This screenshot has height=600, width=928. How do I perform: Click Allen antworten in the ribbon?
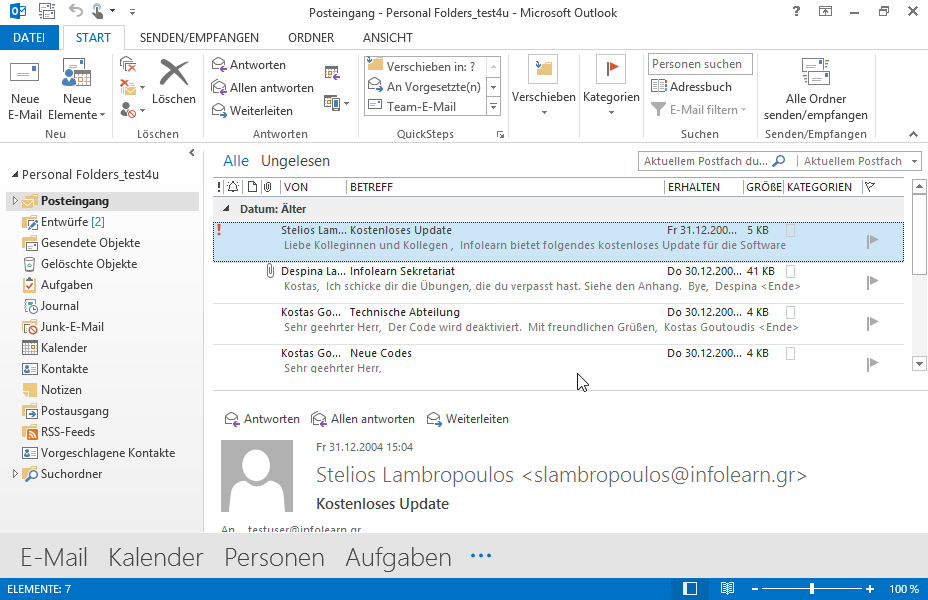point(262,88)
